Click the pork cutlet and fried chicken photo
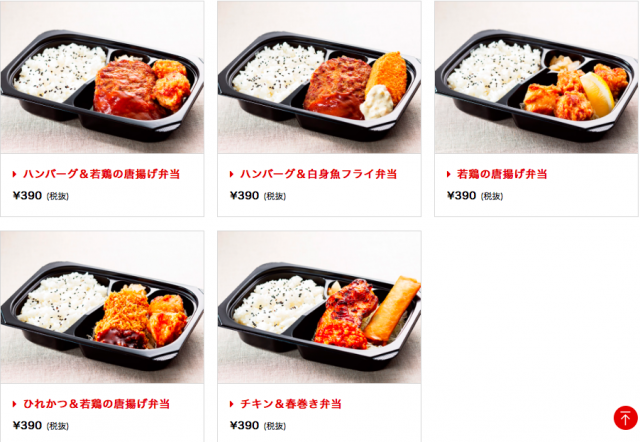 pos(102,307)
